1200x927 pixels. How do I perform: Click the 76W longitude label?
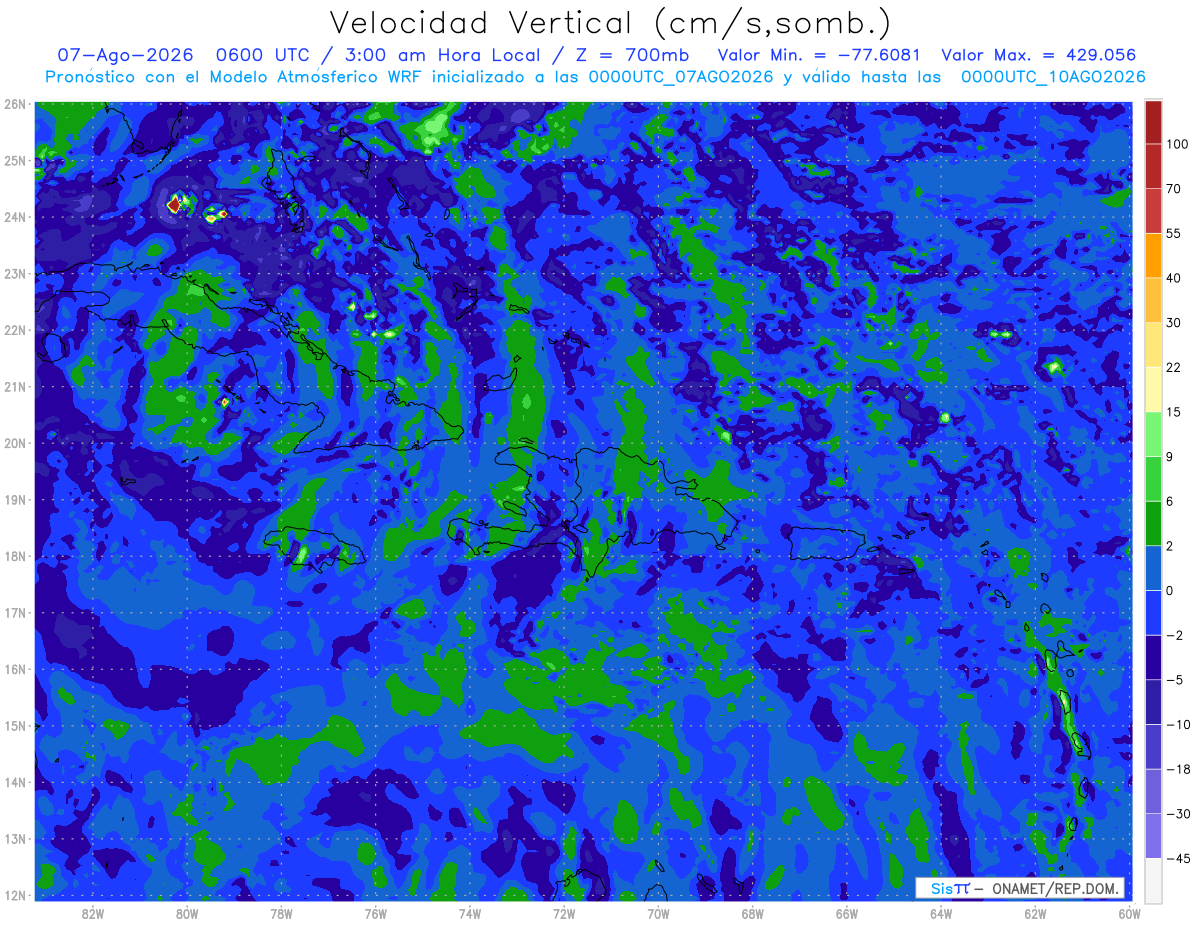(x=375, y=914)
